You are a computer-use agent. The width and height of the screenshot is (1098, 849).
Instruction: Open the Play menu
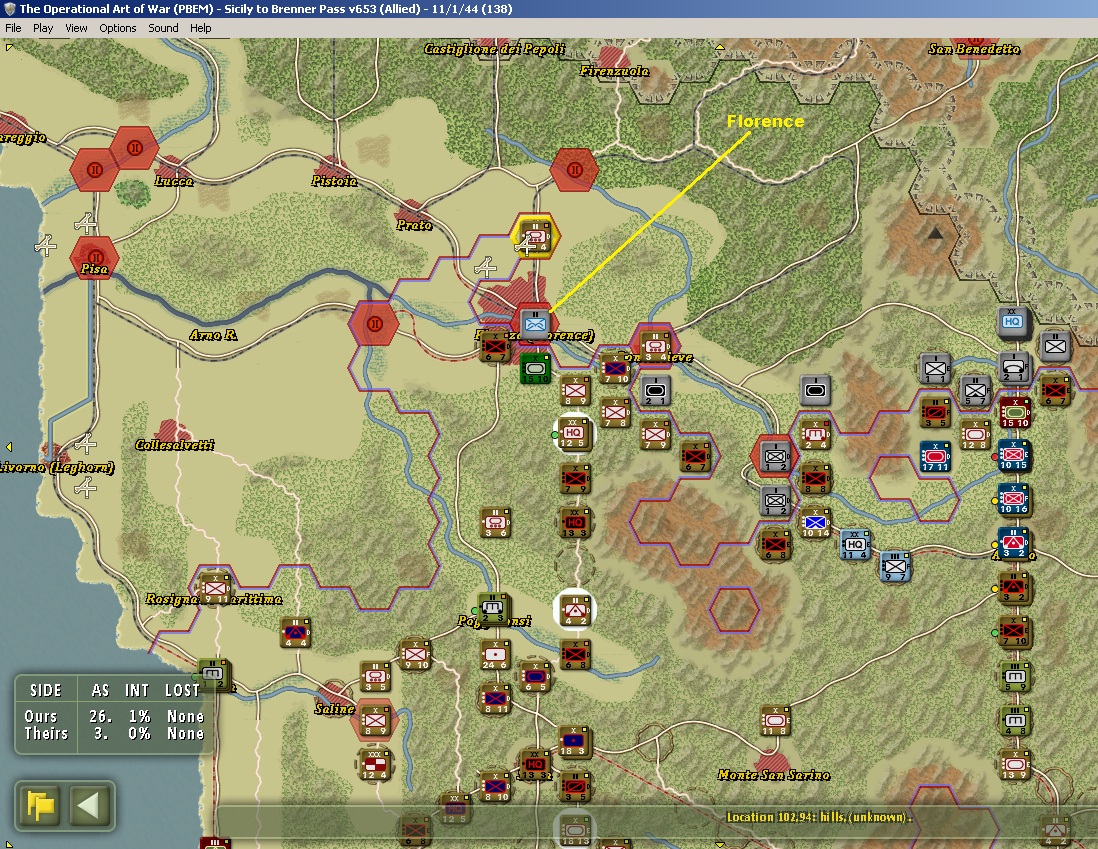click(x=43, y=28)
